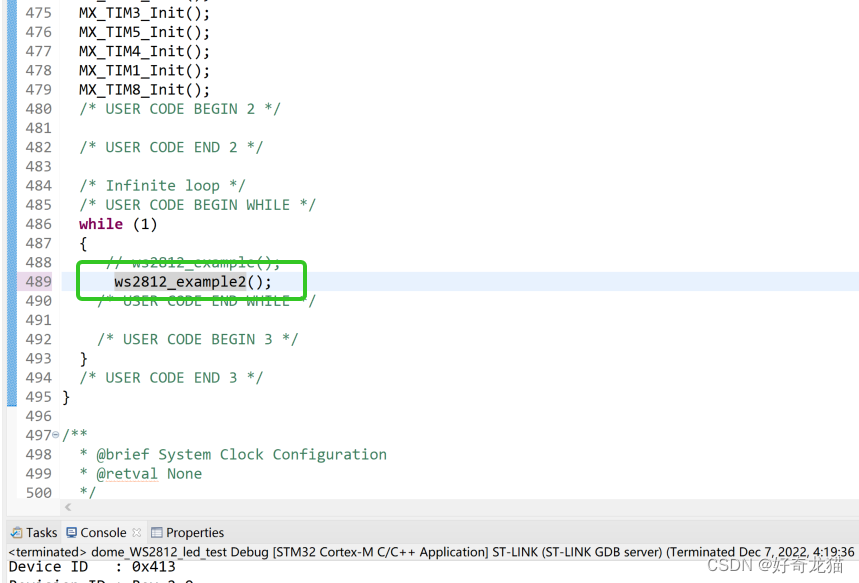Click the opening brace on line 487
Screen dimensions: 859x583
coord(83,243)
